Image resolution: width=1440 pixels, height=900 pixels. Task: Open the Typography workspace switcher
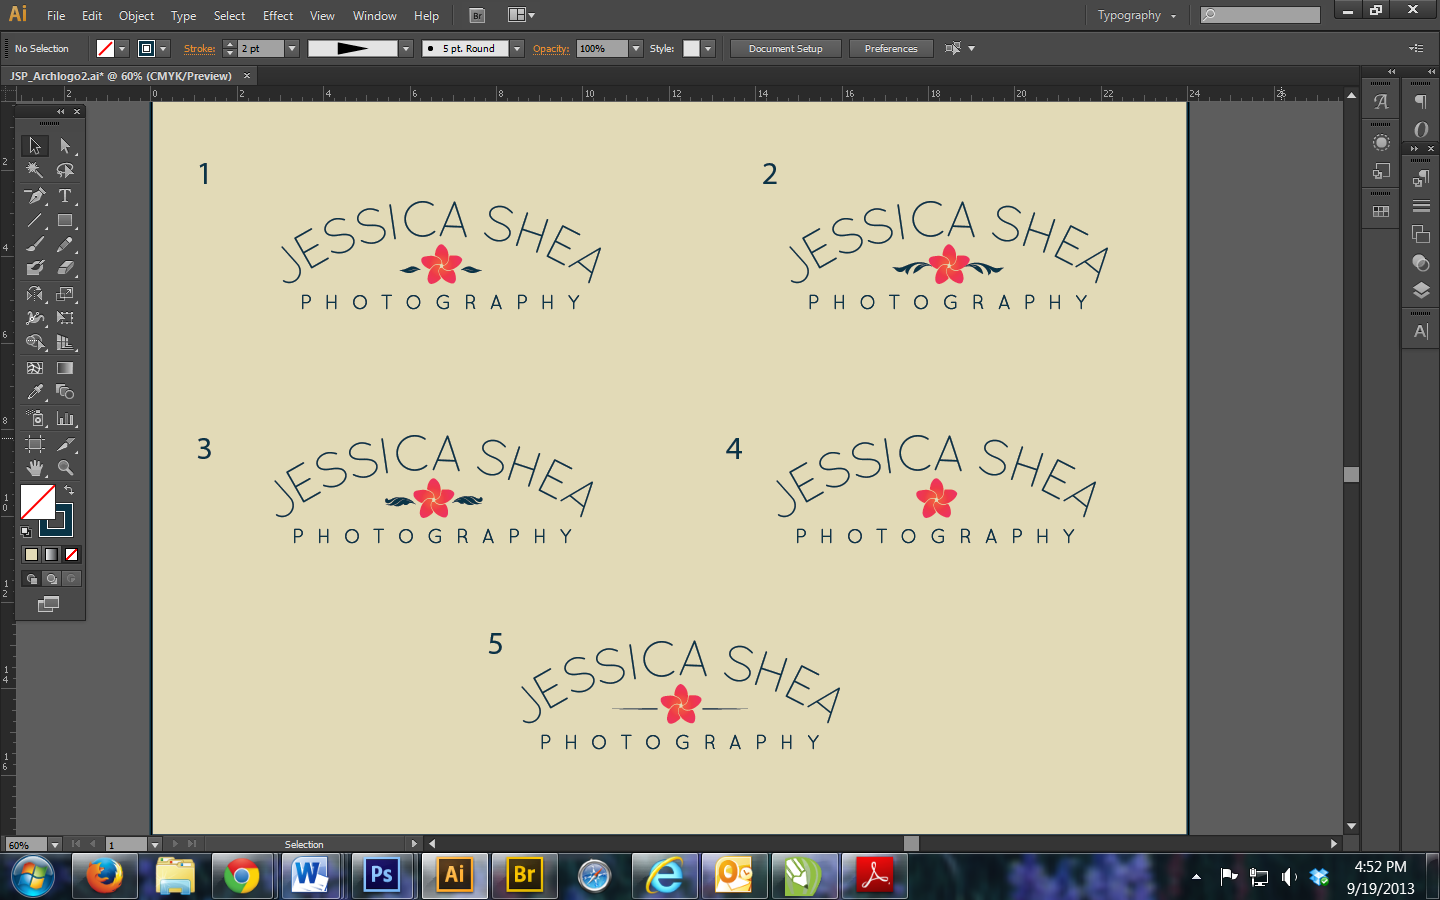pyautogui.click(x=1136, y=15)
